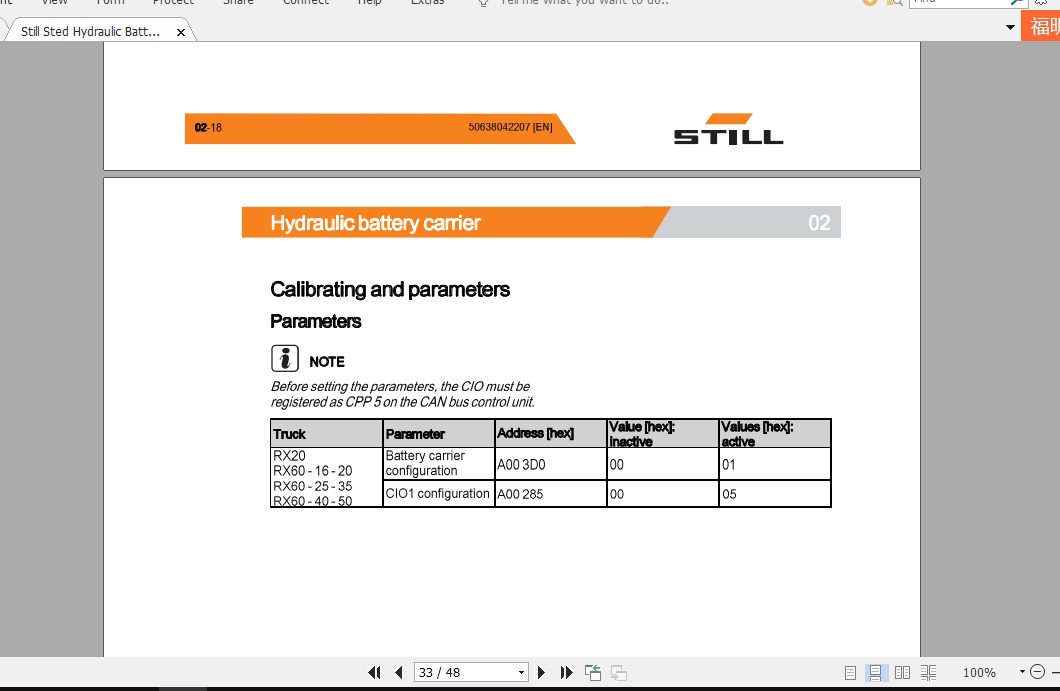Screen dimensions: 1060x691
Task: Click the '50638042207 [EN]' footer text
Action: click(x=510, y=127)
